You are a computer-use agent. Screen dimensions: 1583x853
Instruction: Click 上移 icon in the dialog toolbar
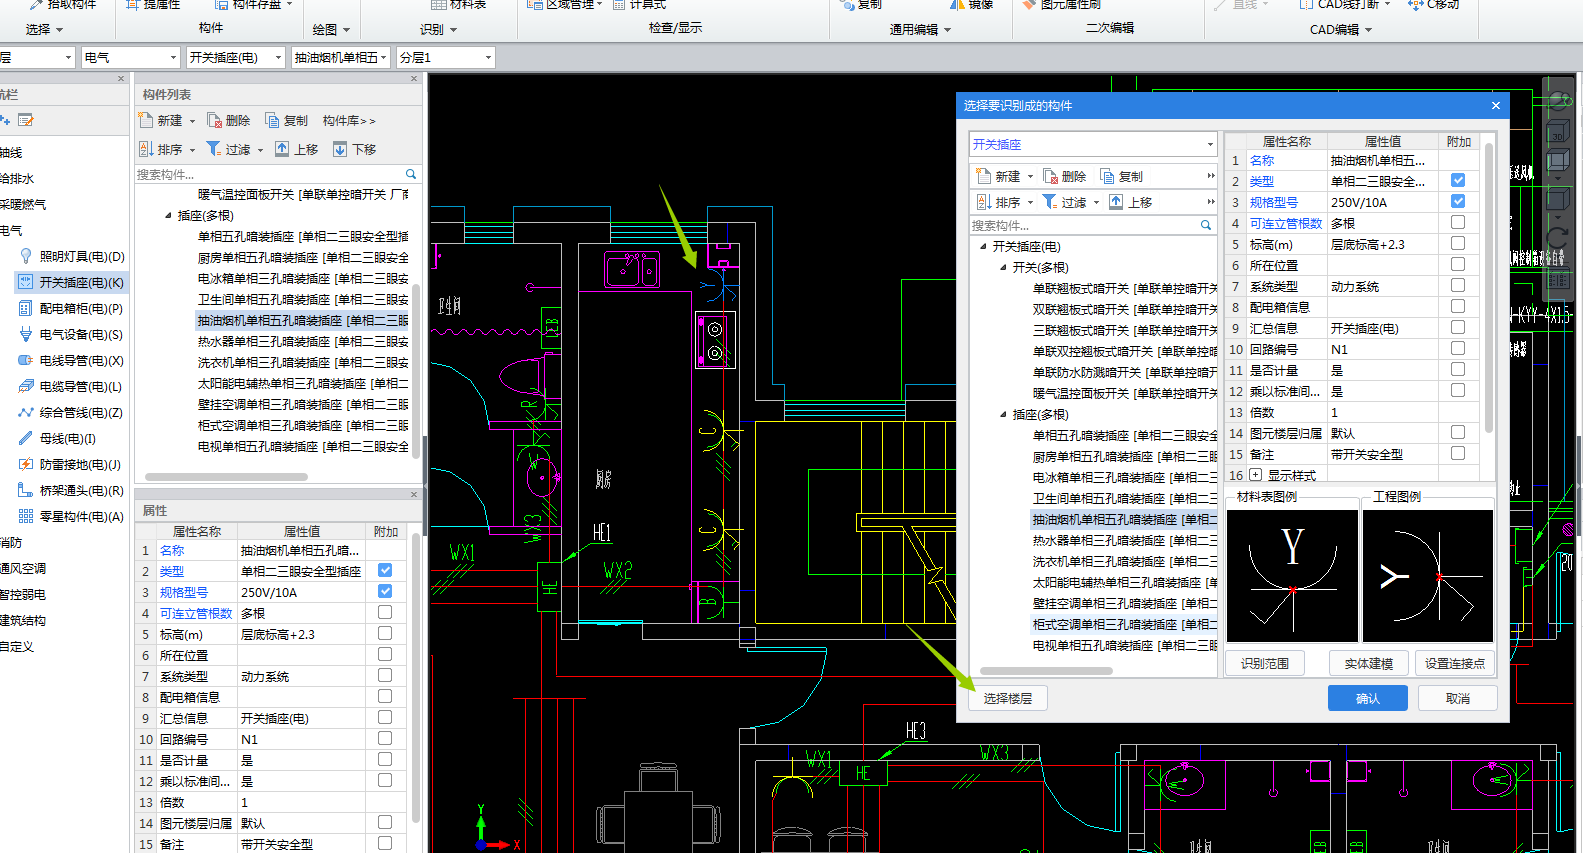[x=1116, y=202]
